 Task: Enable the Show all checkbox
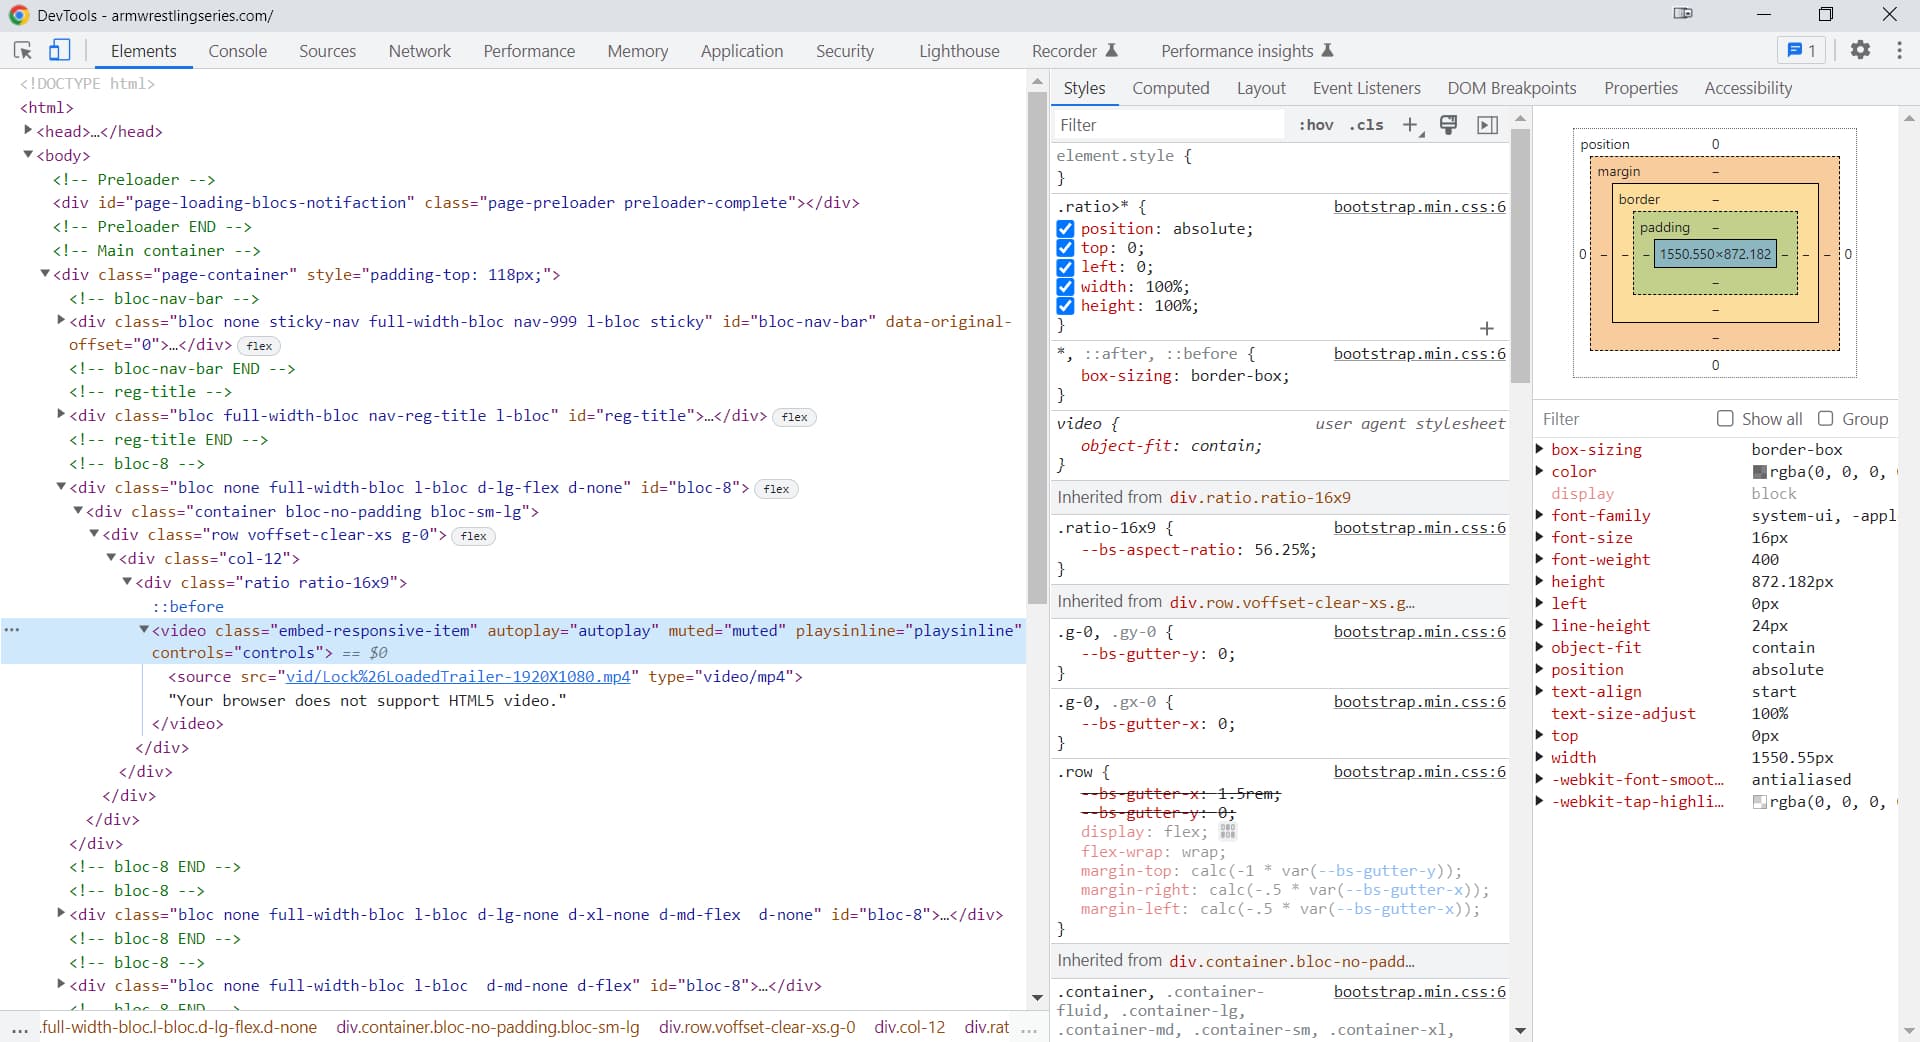tap(1725, 419)
